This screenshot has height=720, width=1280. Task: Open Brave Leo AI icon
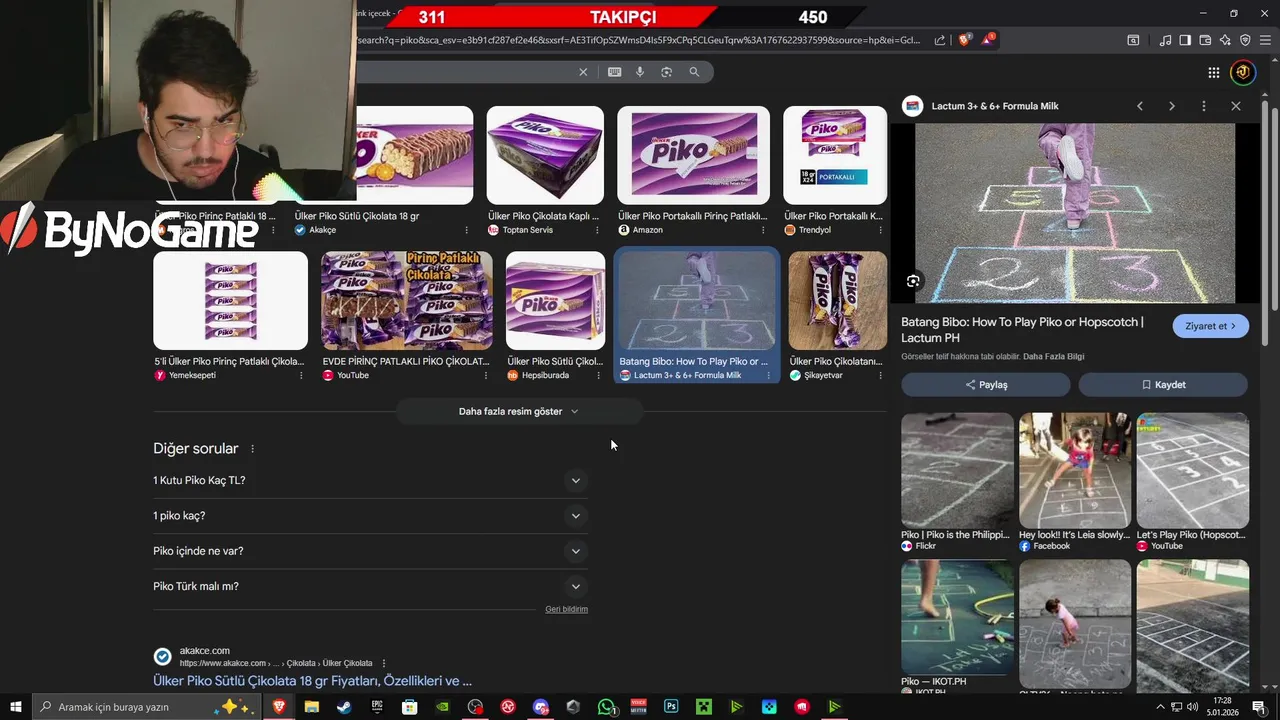[x=1225, y=40]
